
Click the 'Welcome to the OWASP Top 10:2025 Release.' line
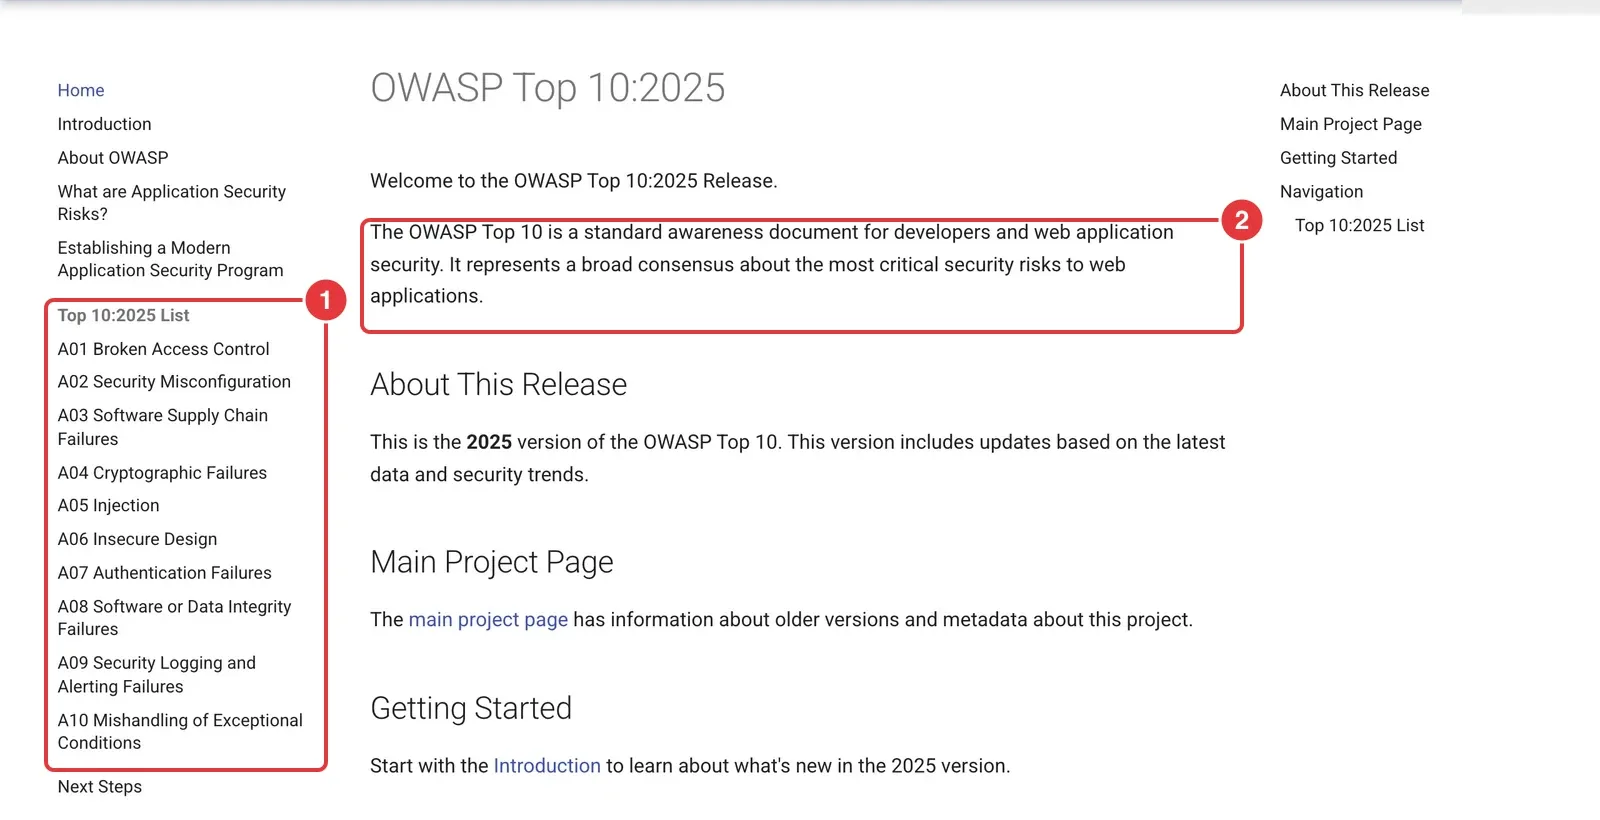573,181
